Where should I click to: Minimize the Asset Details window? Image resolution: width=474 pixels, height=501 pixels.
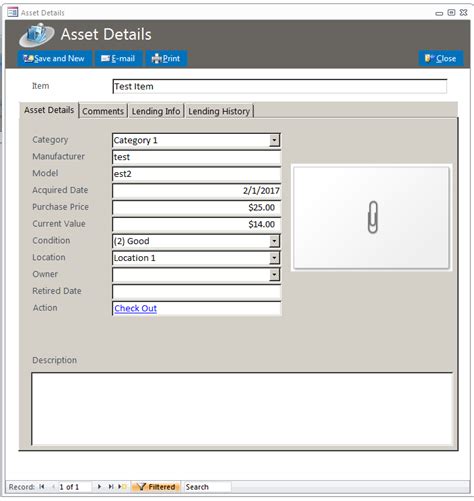click(439, 13)
